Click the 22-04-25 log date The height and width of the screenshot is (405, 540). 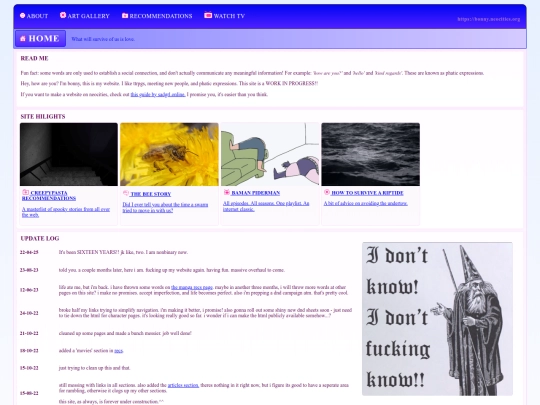click(29, 252)
